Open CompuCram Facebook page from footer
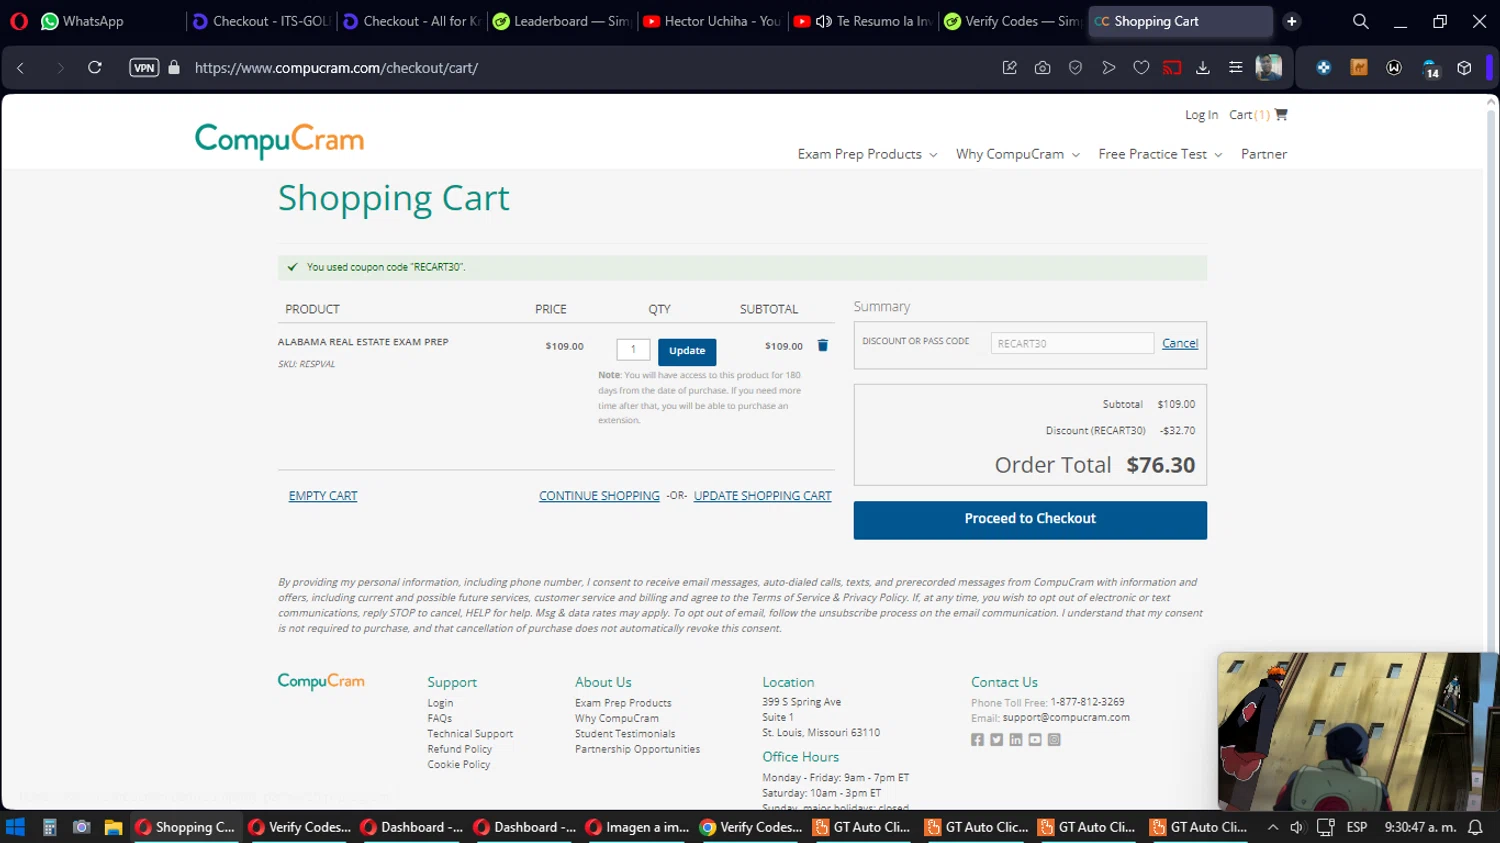 (977, 740)
